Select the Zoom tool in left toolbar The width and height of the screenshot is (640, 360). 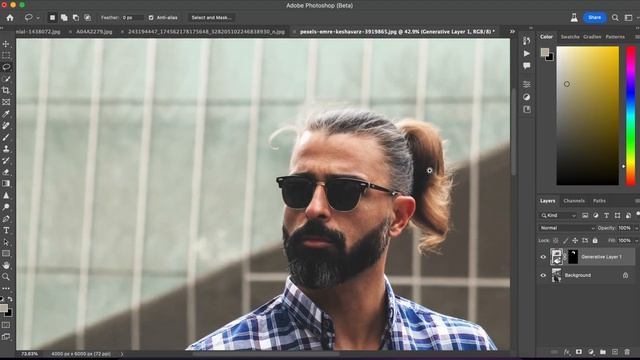[x=6, y=277]
